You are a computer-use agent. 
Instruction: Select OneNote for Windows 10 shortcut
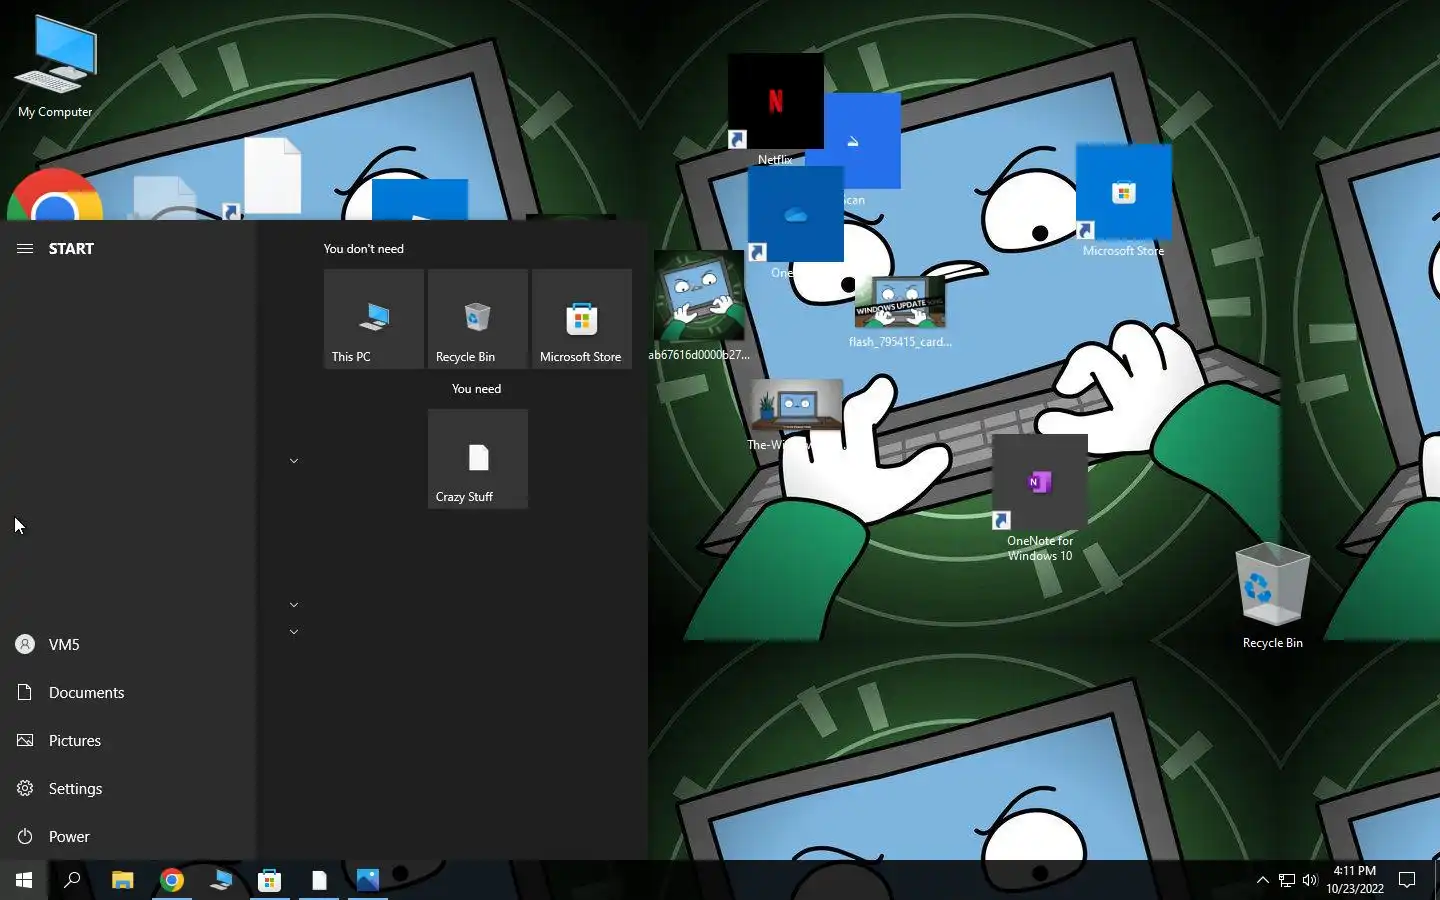1040,497
